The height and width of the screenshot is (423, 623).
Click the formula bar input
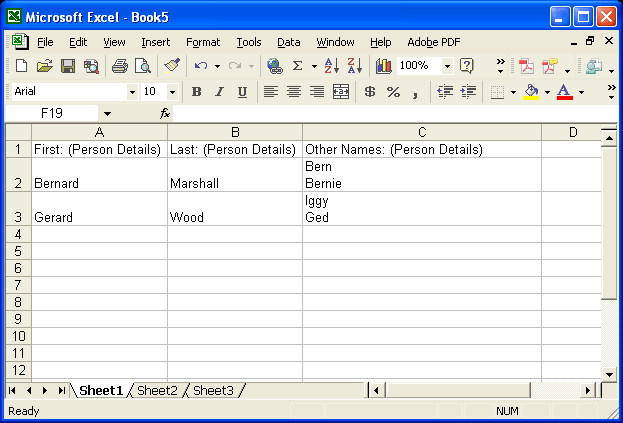coord(395,114)
